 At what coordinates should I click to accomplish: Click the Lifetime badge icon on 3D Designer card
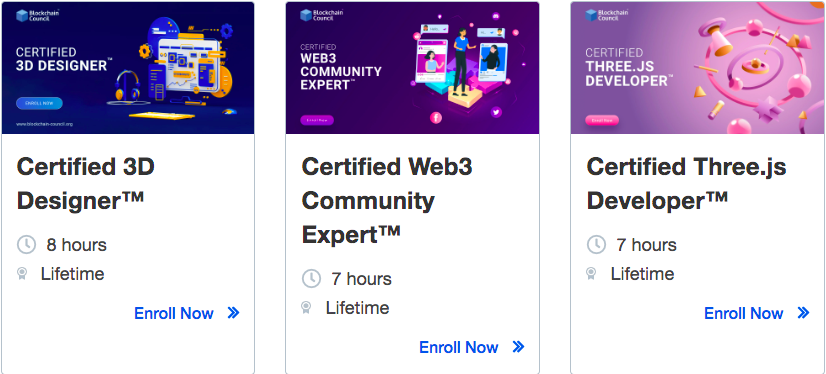(22, 274)
